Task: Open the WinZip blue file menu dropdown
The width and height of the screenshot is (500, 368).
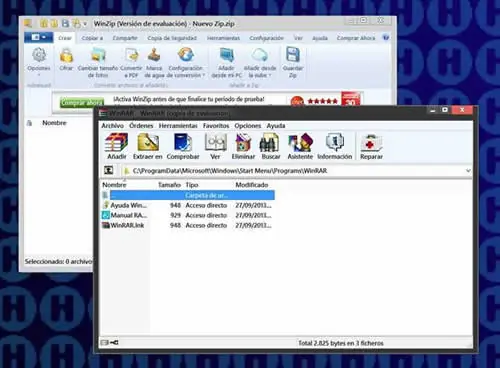Action: click(x=39, y=37)
